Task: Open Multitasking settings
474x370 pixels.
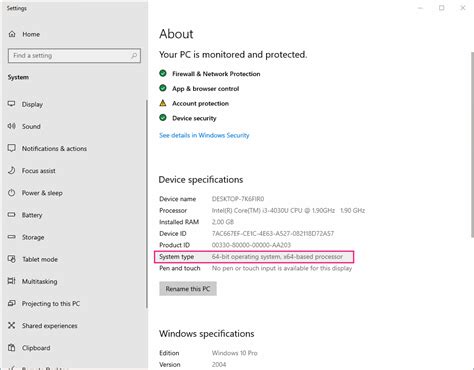Action: (39, 282)
